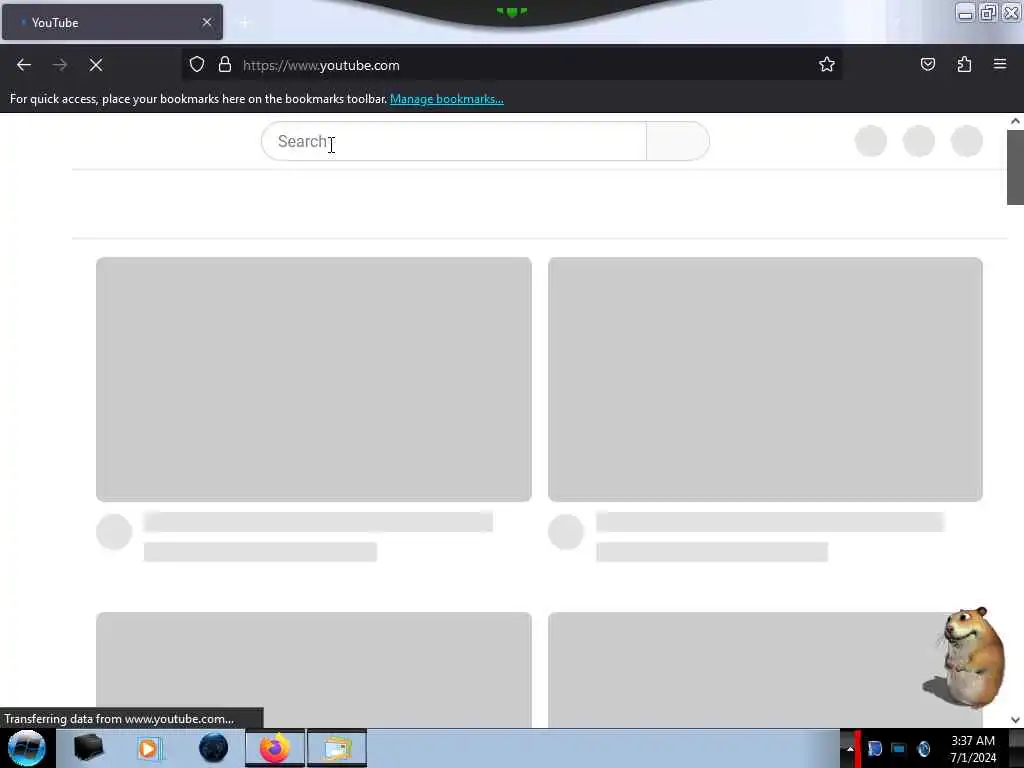Click the search submit button
This screenshot has height=768, width=1024.
(678, 141)
